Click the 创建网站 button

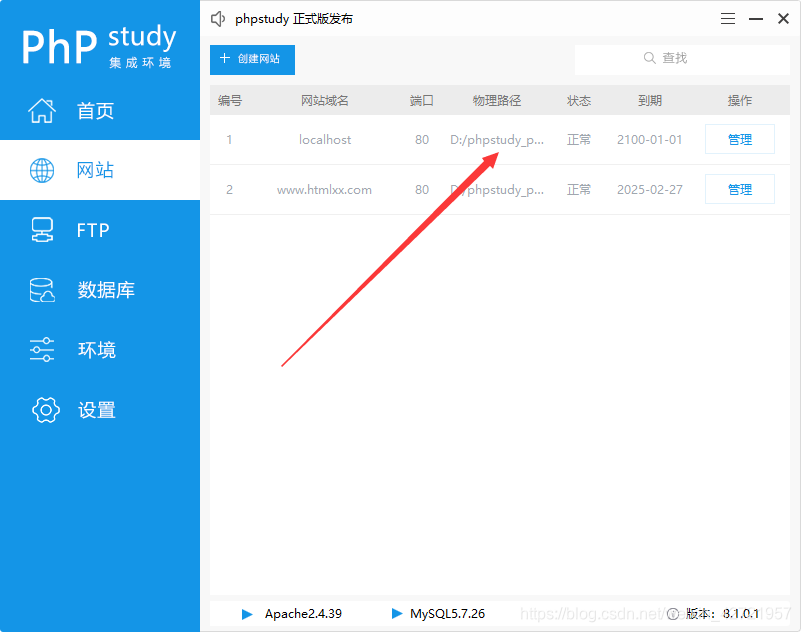[252, 59]
